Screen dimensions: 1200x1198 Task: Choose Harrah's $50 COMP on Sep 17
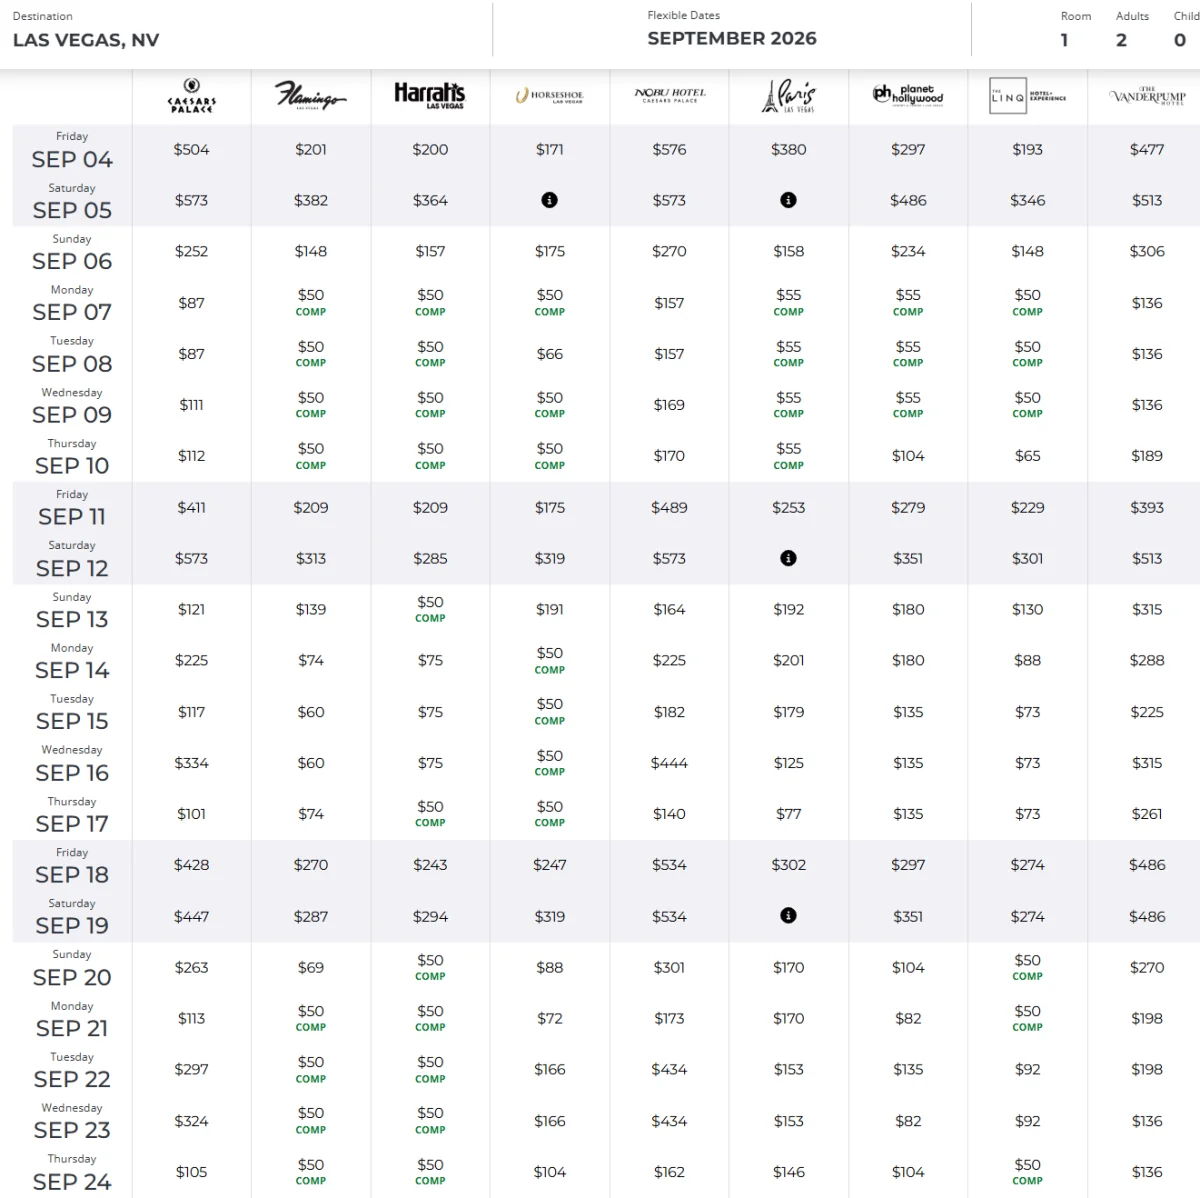click(x=430, y=814)
